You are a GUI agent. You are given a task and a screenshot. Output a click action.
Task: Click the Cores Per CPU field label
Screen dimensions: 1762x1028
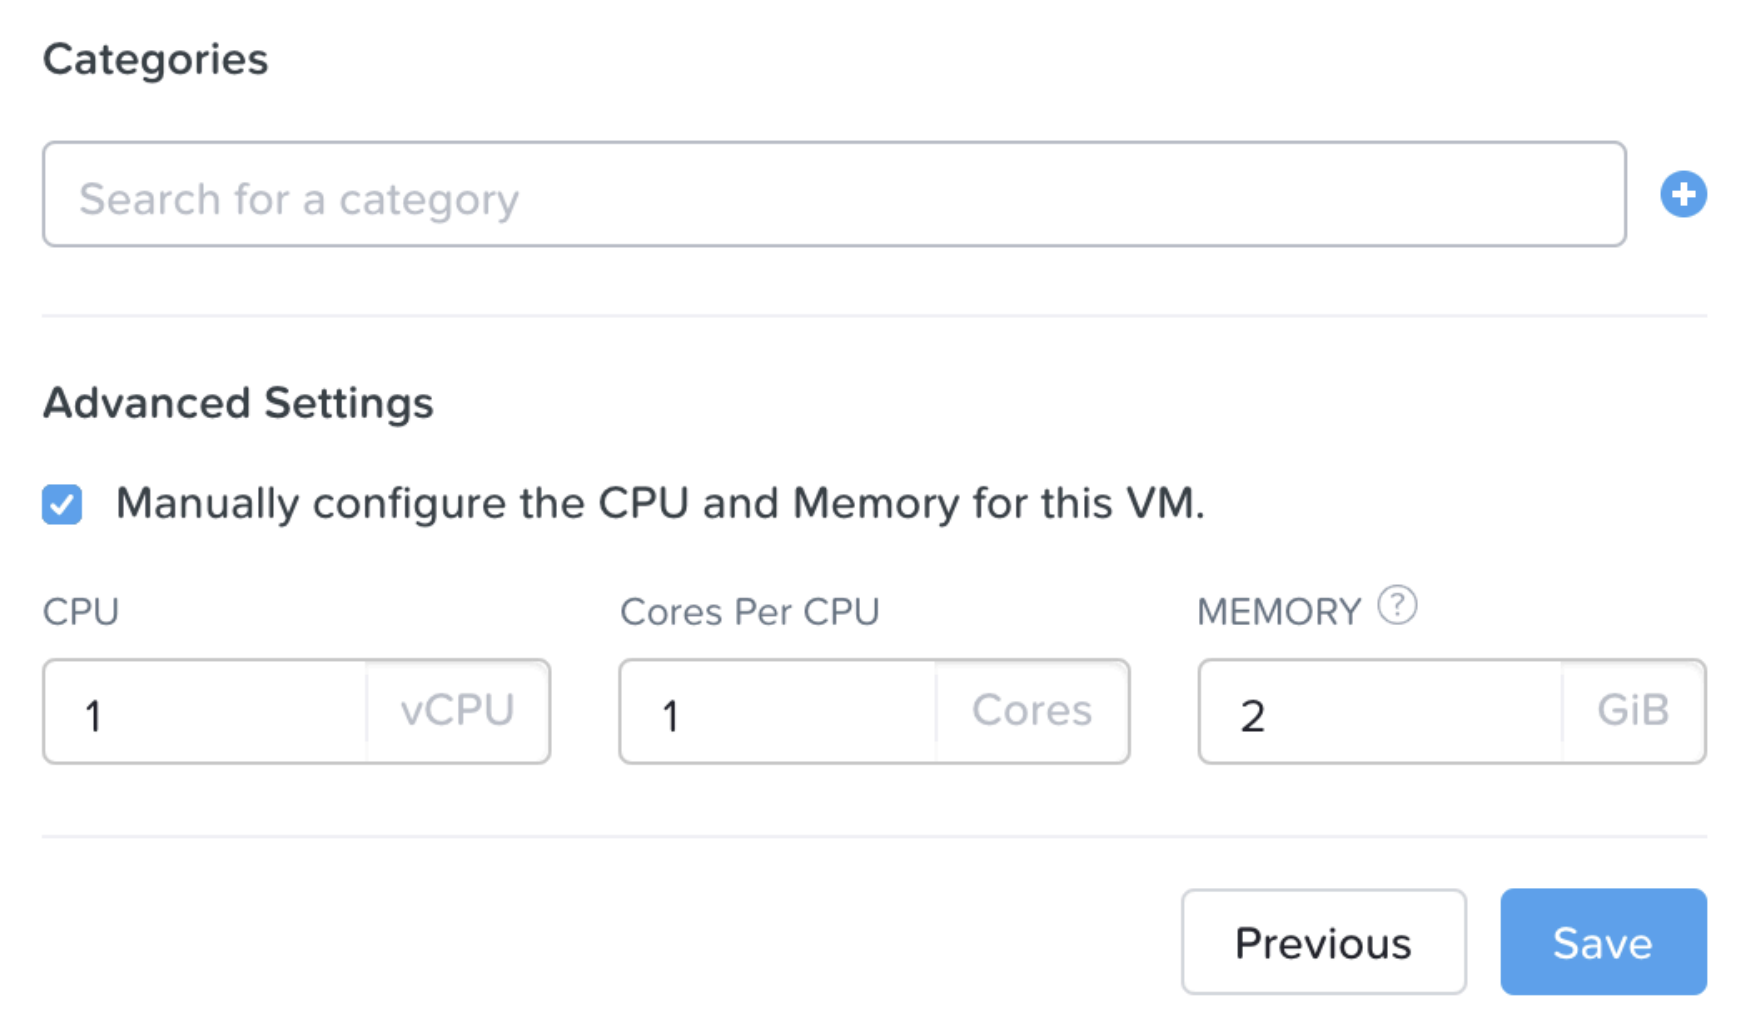point(749,612)
